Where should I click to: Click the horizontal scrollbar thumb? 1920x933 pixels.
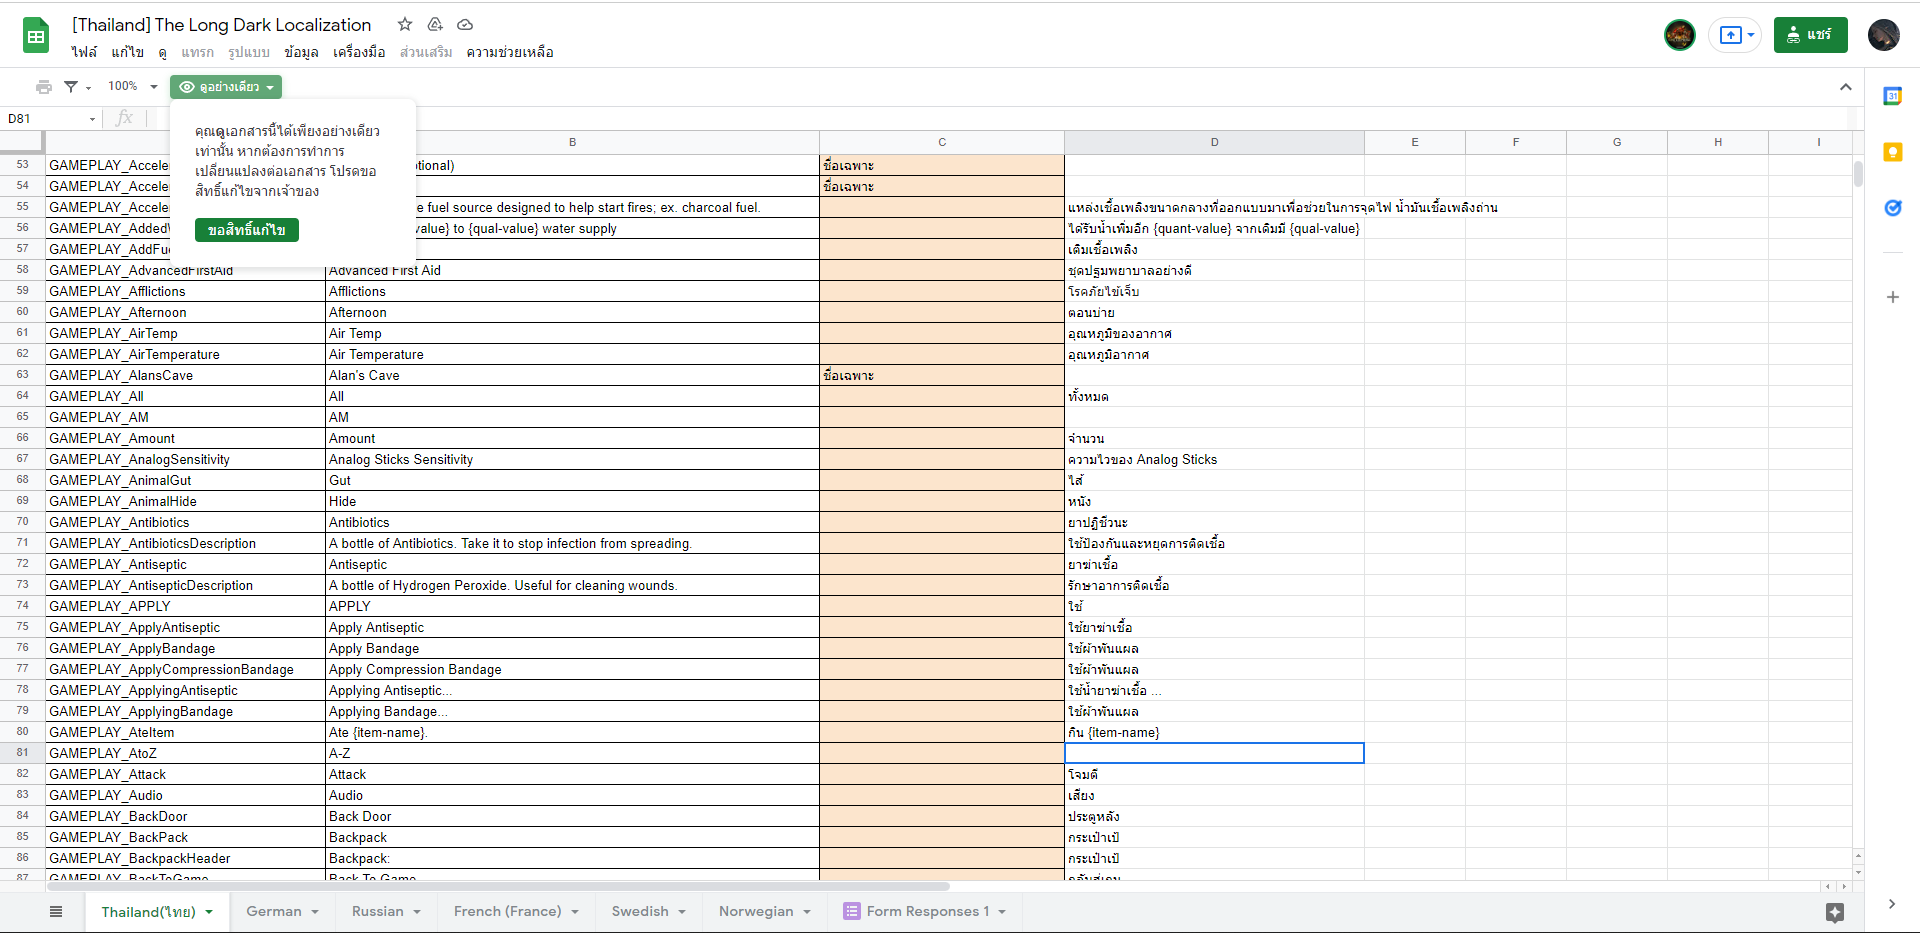tap(497, 886)
